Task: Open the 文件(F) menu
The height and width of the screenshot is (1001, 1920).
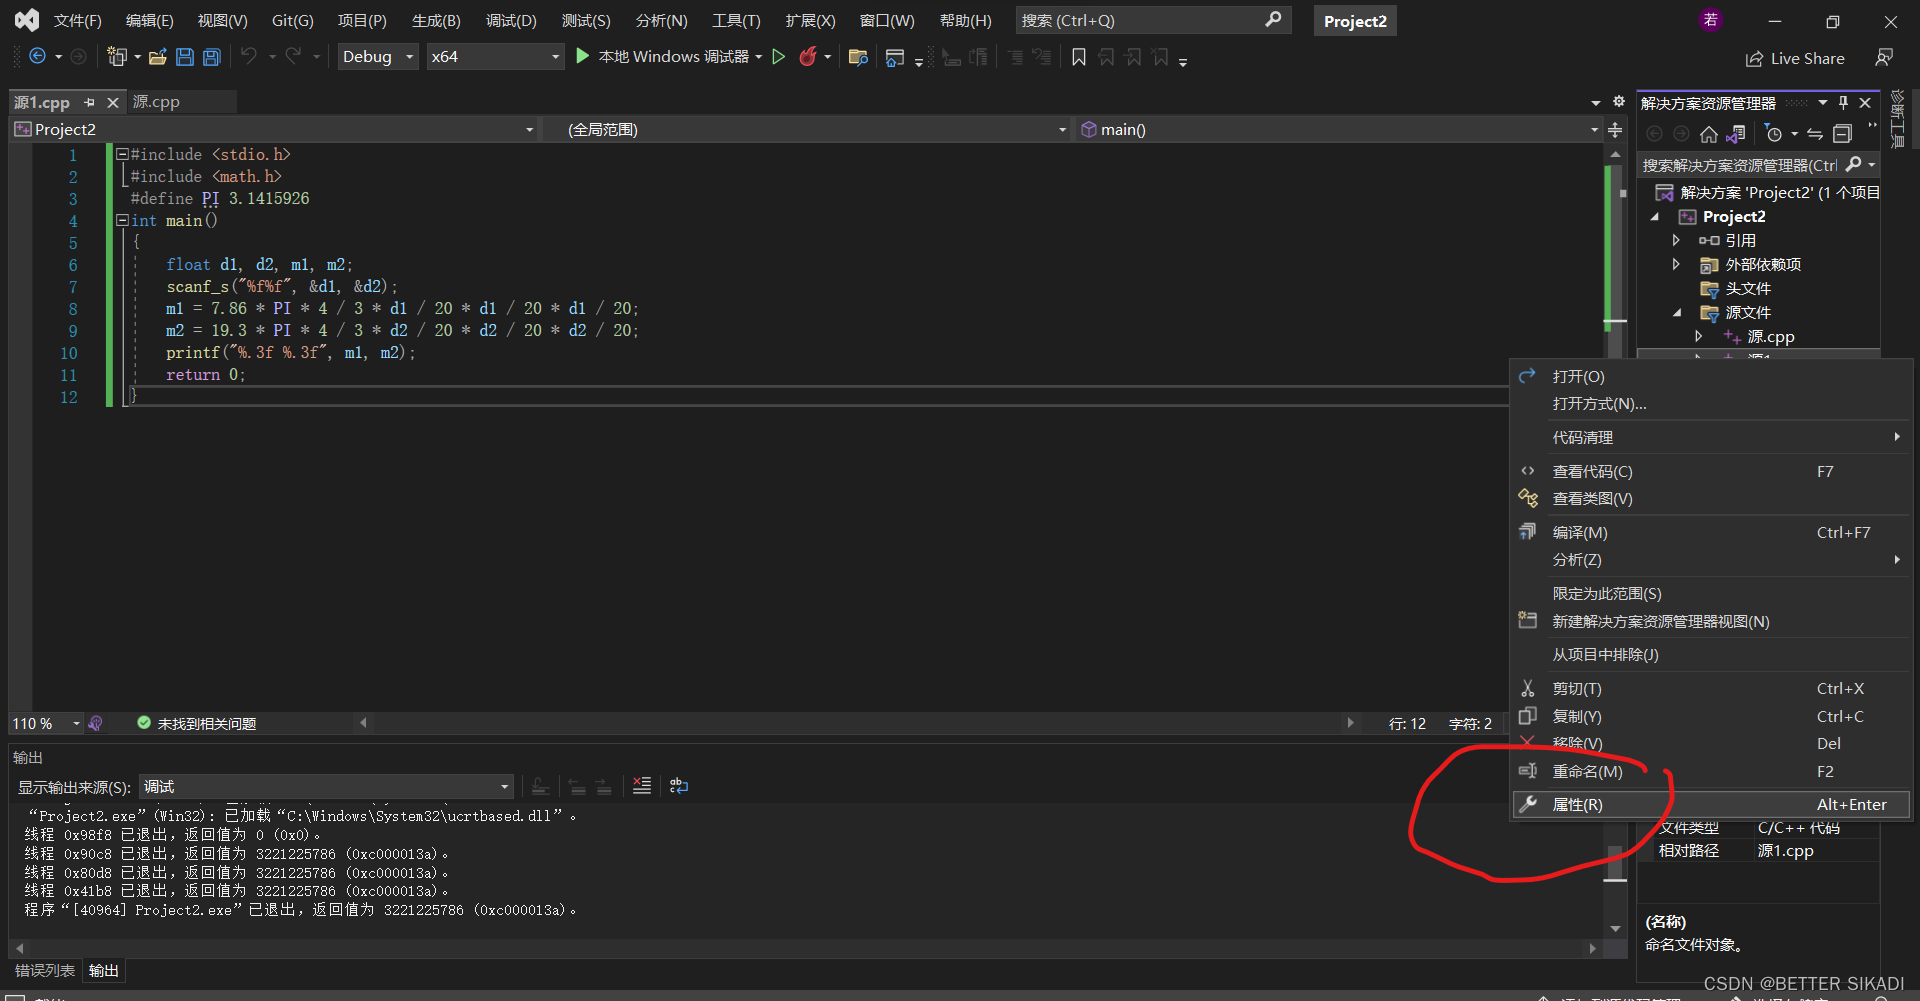Action: [78, 20]
